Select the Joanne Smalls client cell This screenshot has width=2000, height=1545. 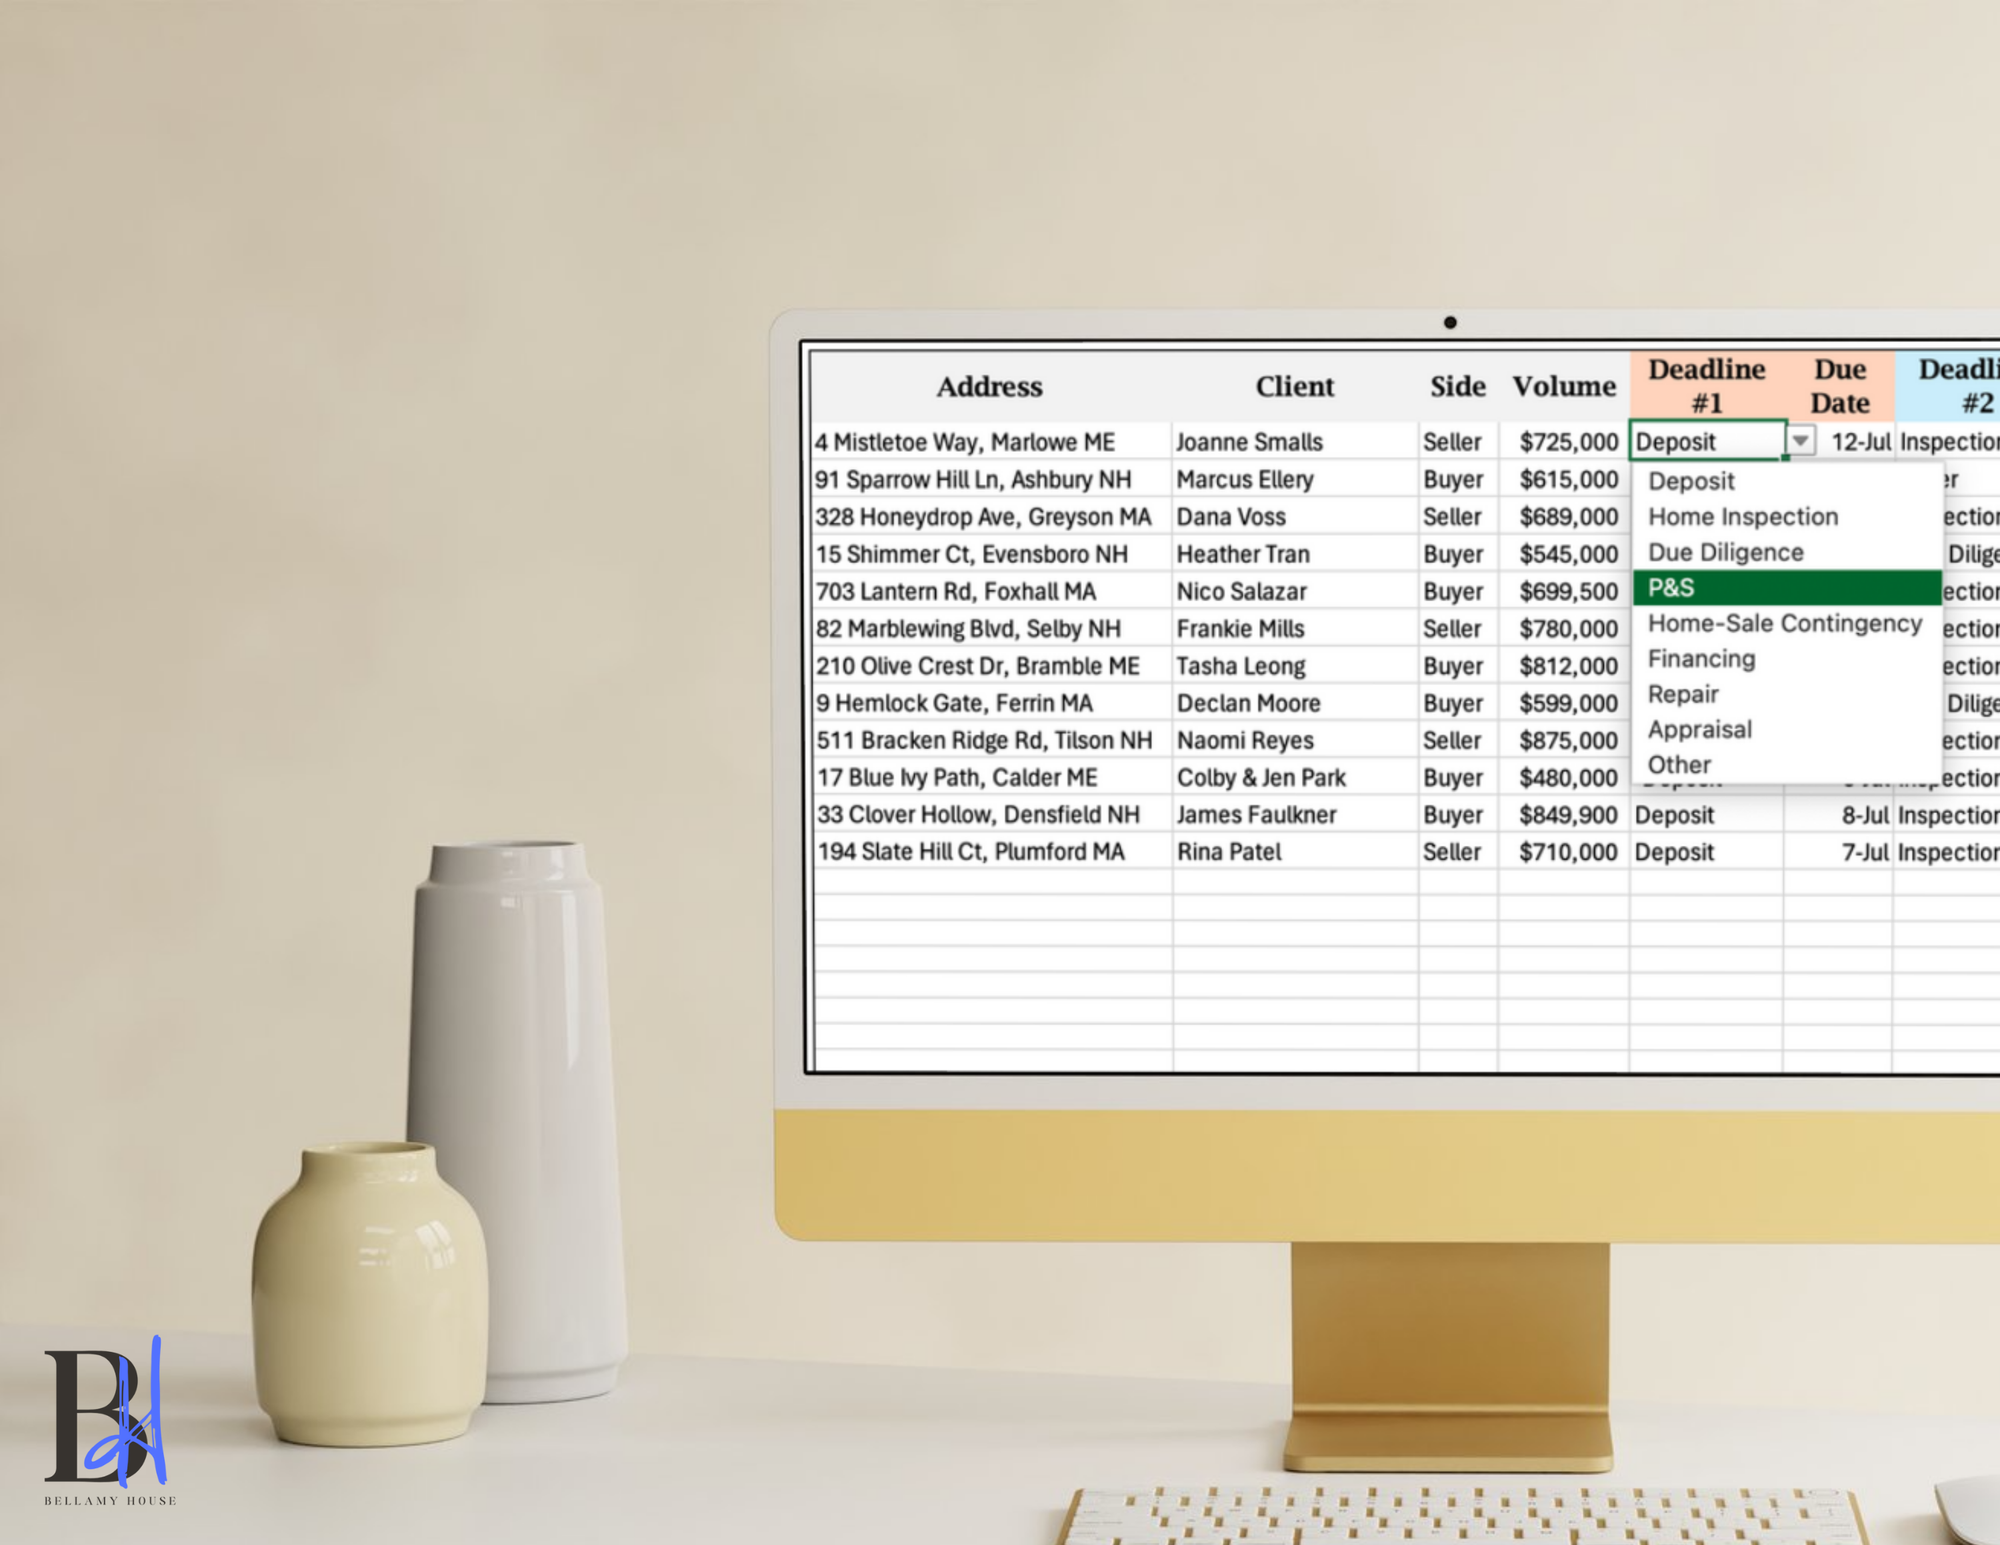(x=1249, y=442)
